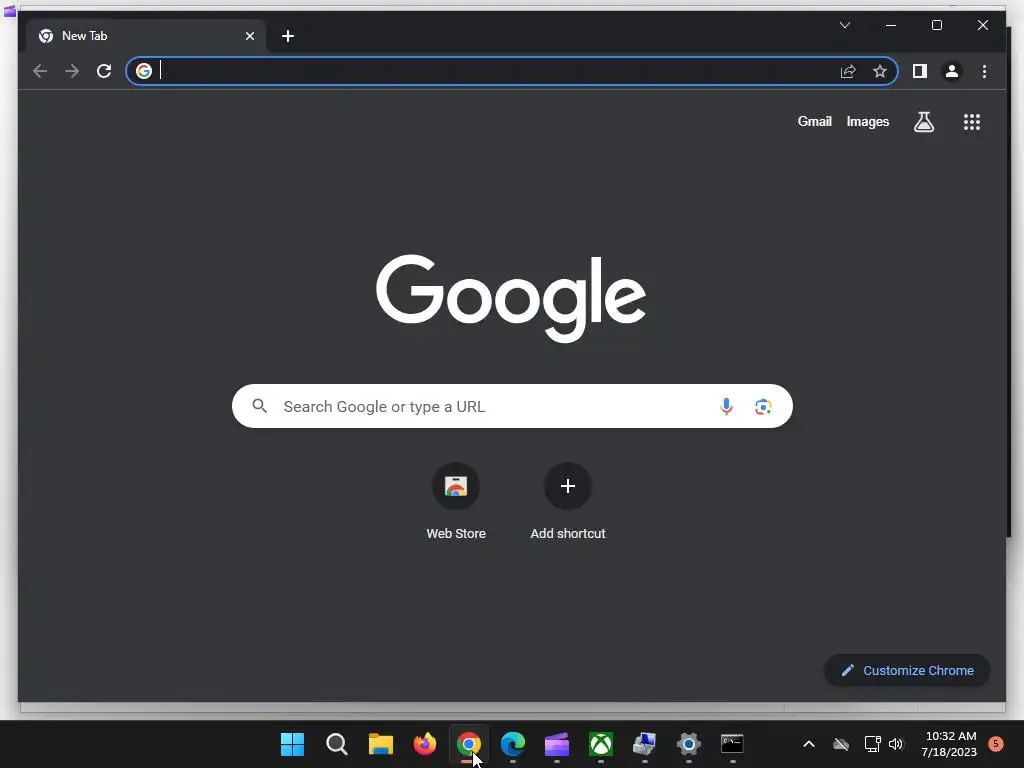This screenshot has width=1024, height=768.
Task: Open the Command Prompt taskbar icon
Action: tap(732, 744)
